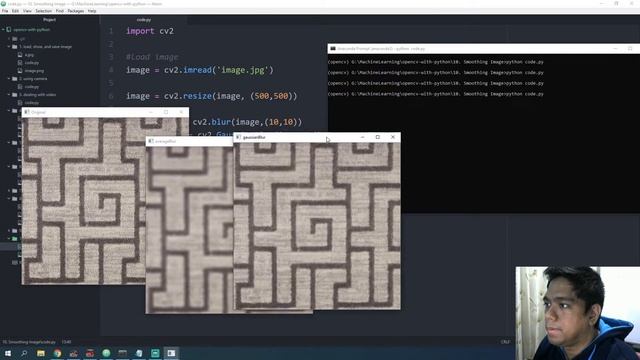
Task: Click the 'import cv2' line in editor
Action: pos(150,31)
